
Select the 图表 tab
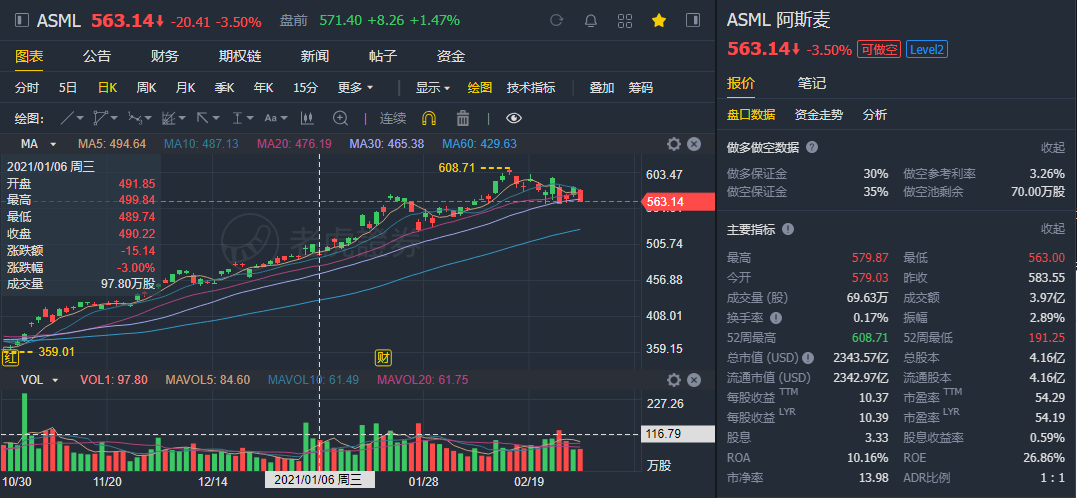click(x=29, y=56)
